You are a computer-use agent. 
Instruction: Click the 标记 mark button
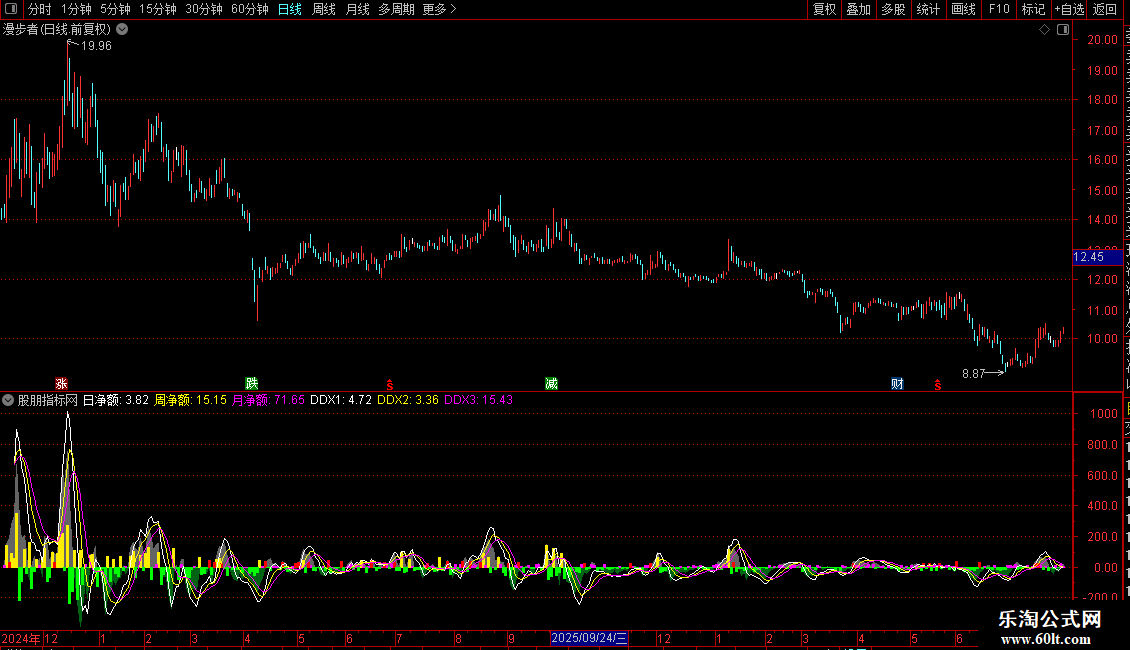point(1033,9)
